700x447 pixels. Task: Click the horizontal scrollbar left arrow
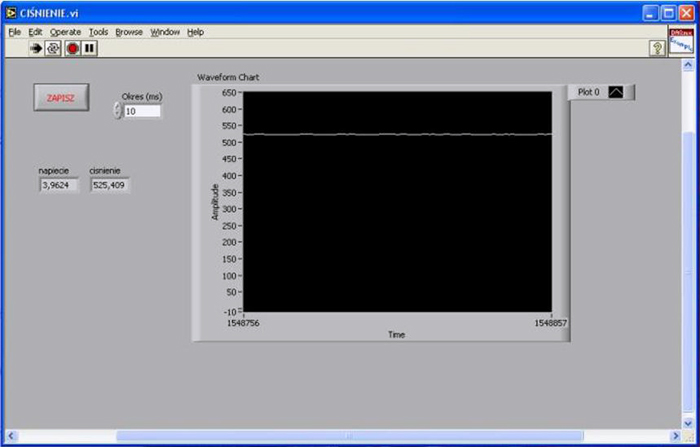(11, 436)
